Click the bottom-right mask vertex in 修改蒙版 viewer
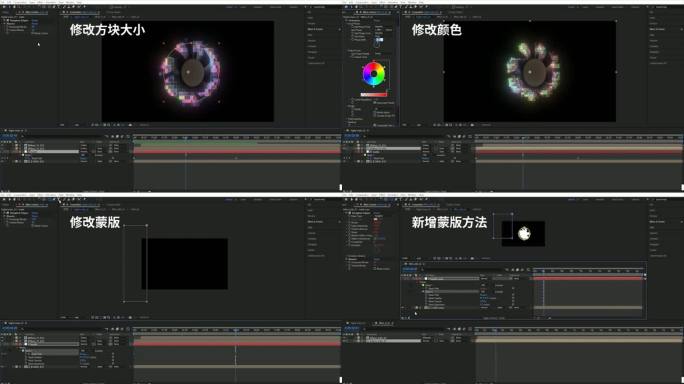The width and height of the screenshot is (684, 384). point(147,302)
